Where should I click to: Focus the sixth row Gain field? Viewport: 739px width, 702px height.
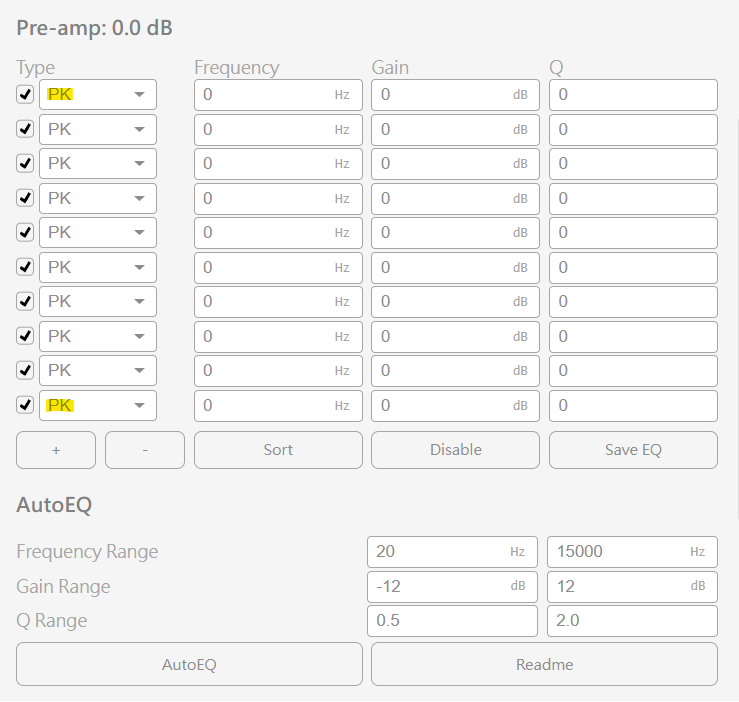(455, 268)
